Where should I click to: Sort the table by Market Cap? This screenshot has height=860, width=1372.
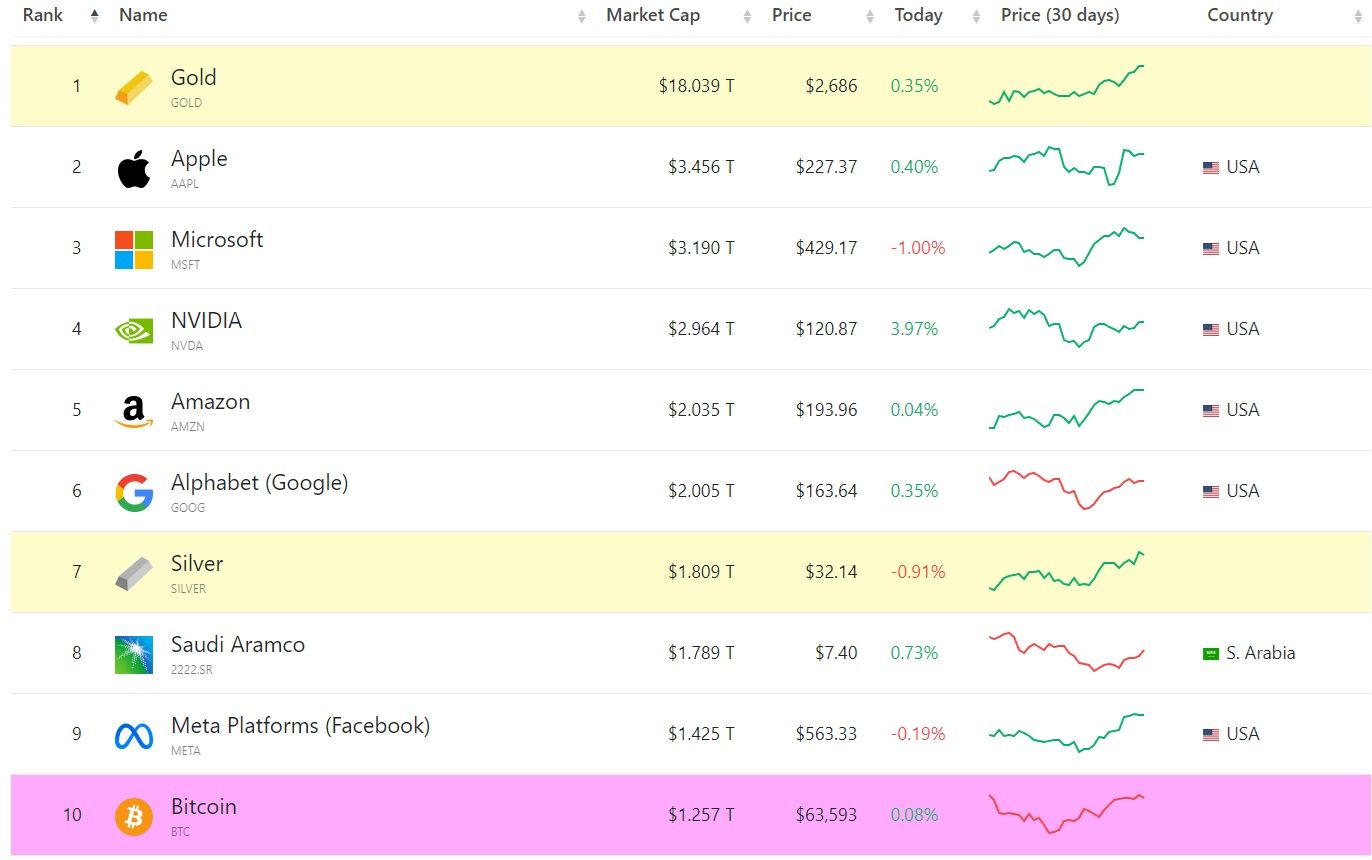(653, 15)
